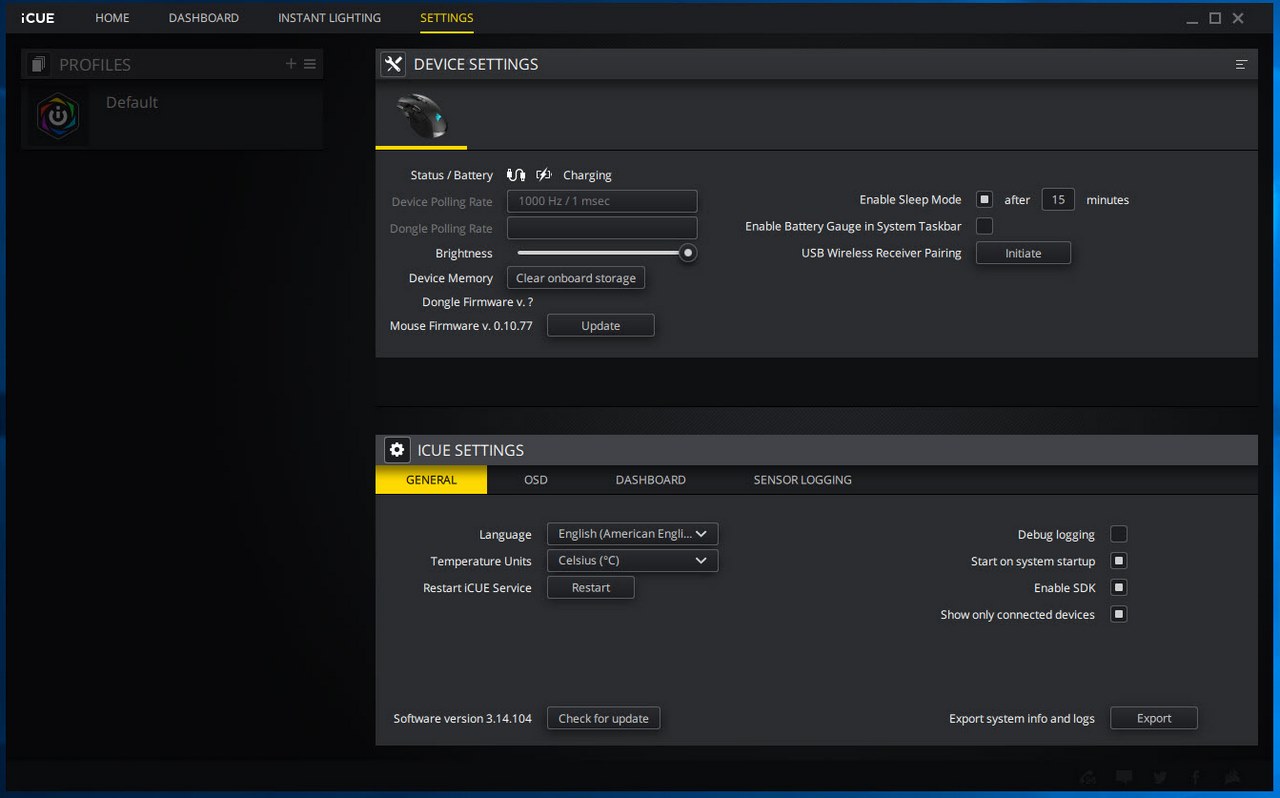
Task: Click the USB cable connection status icon
Action: 515,175
